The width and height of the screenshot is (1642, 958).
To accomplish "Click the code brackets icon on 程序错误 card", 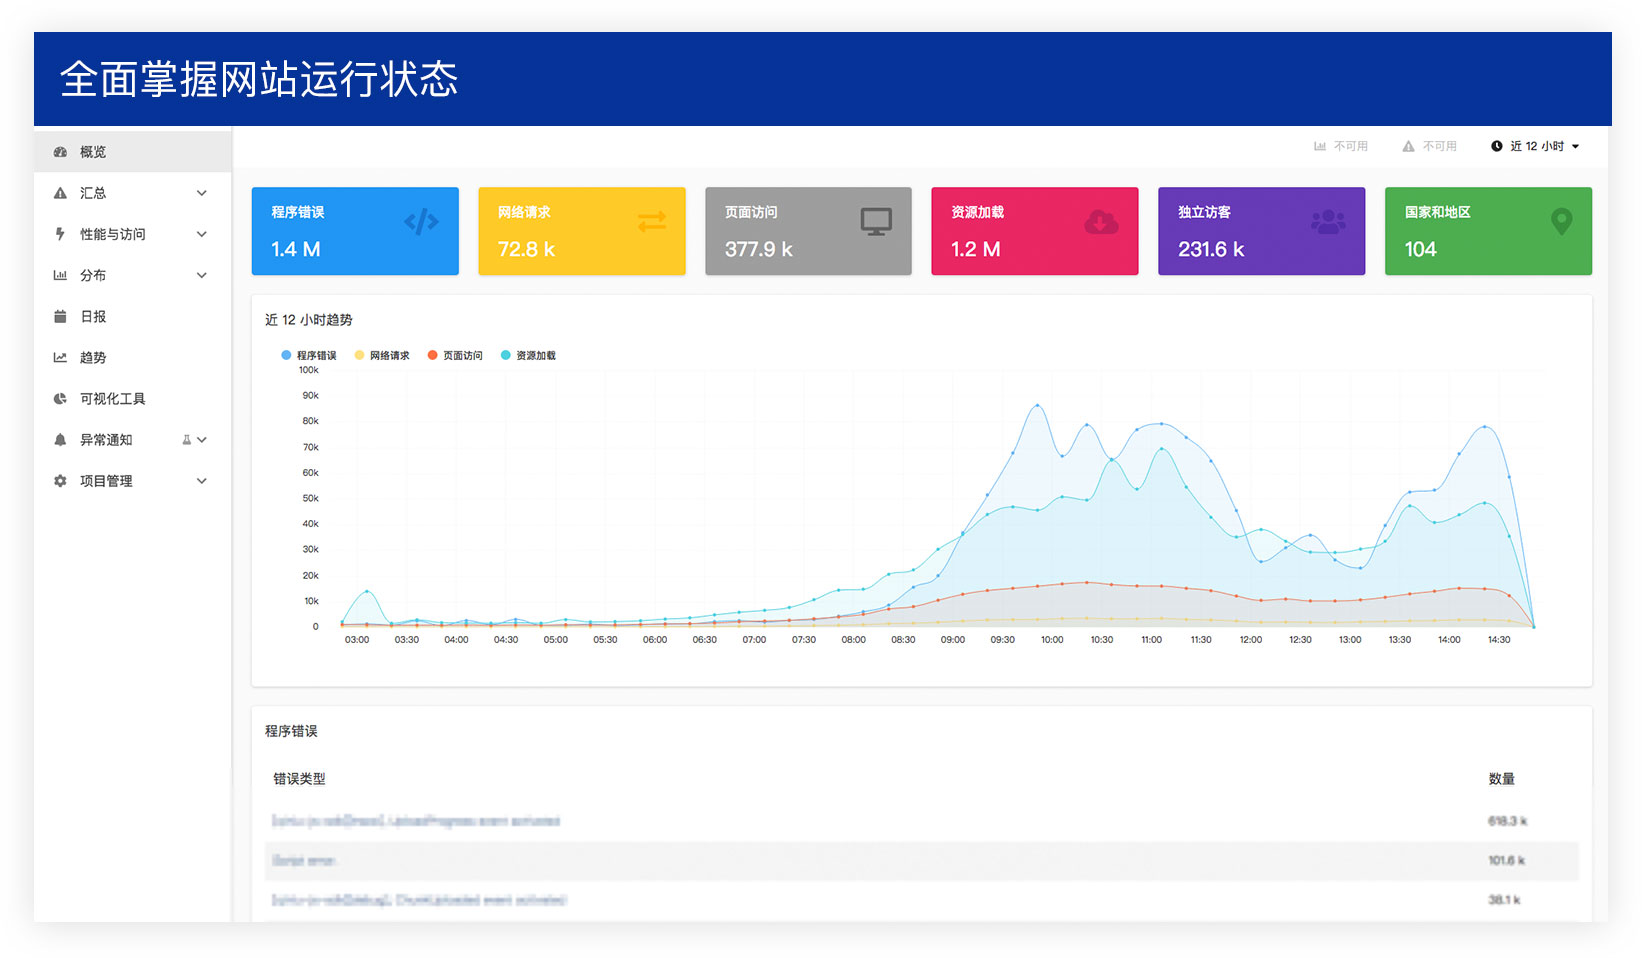I will (x=421, y=221).
